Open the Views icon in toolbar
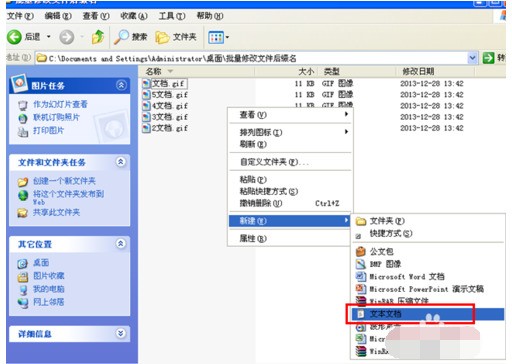The image size is (512, 364). pyautogui.click(x=216, y=37)
